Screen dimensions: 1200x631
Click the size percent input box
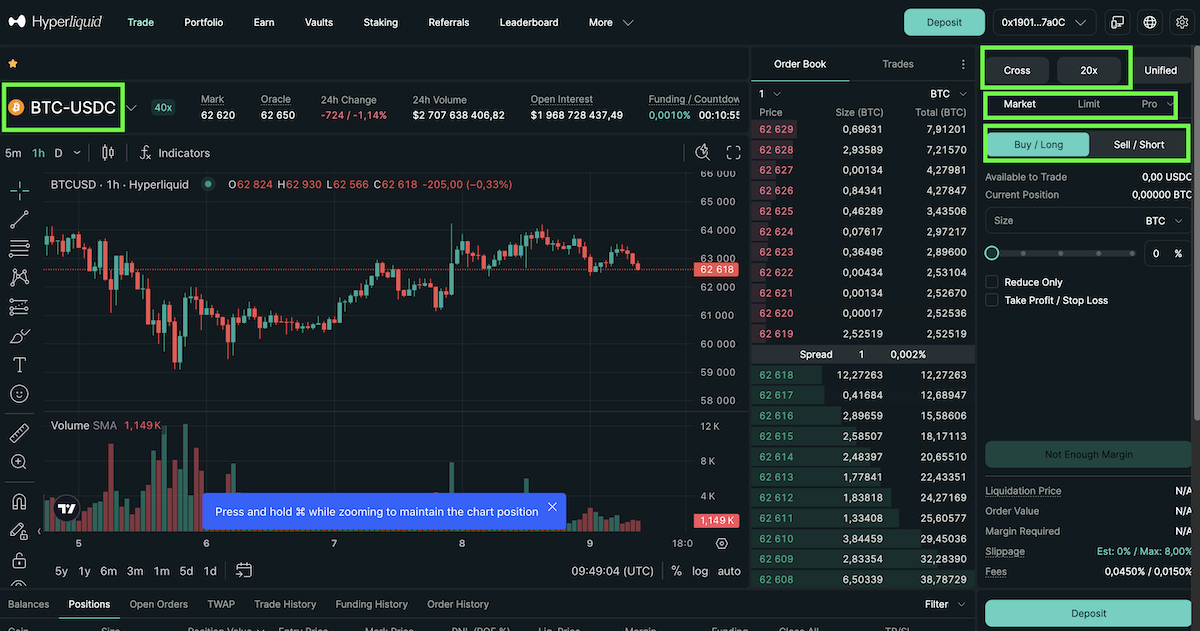(x=1168, y=253)
